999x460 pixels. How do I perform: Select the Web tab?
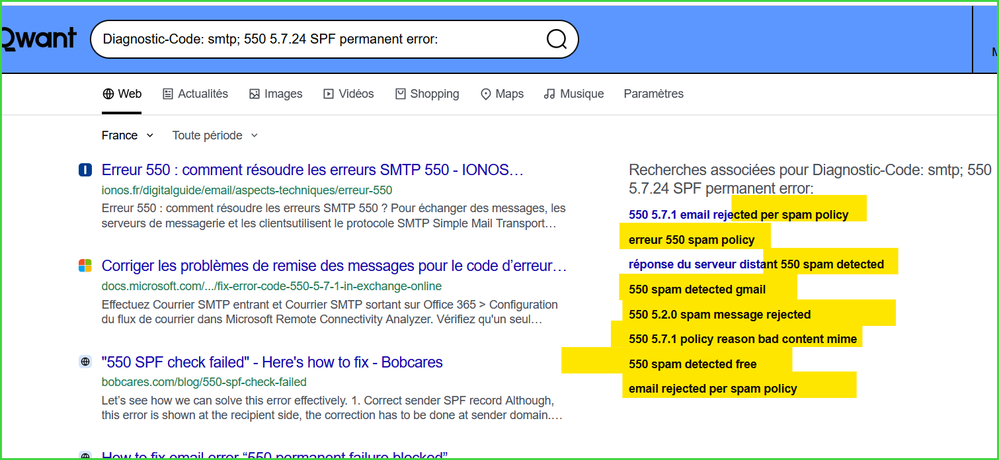coord(122,94)
